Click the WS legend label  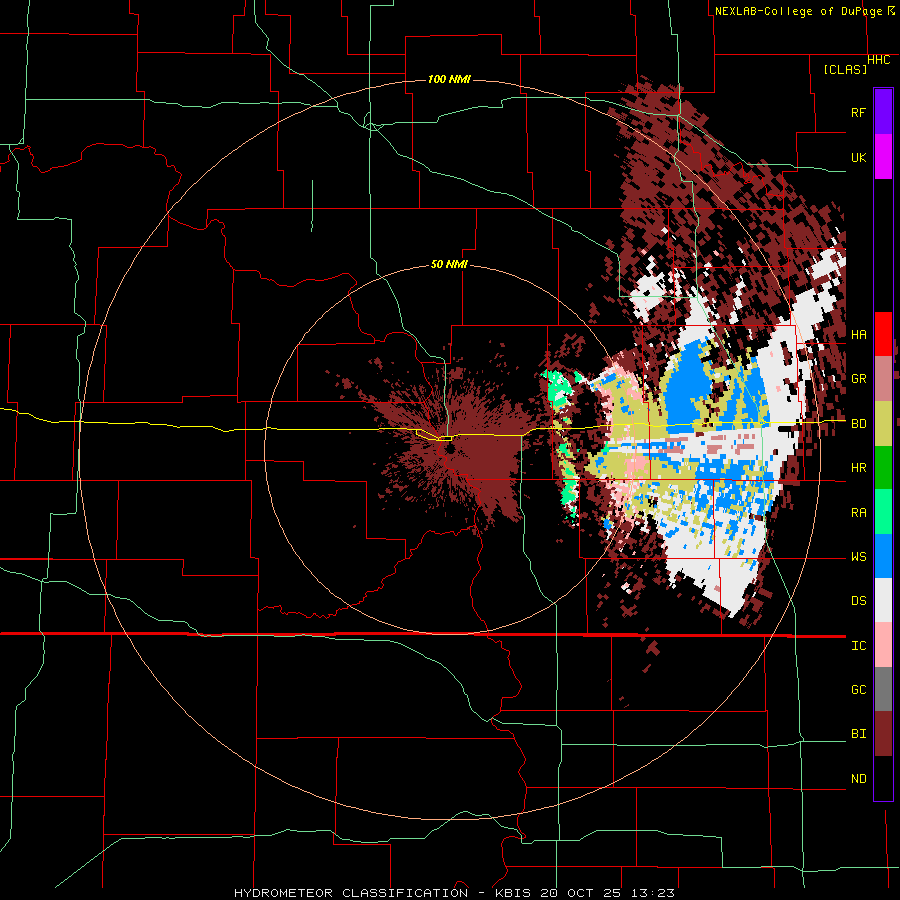[858, 556]
